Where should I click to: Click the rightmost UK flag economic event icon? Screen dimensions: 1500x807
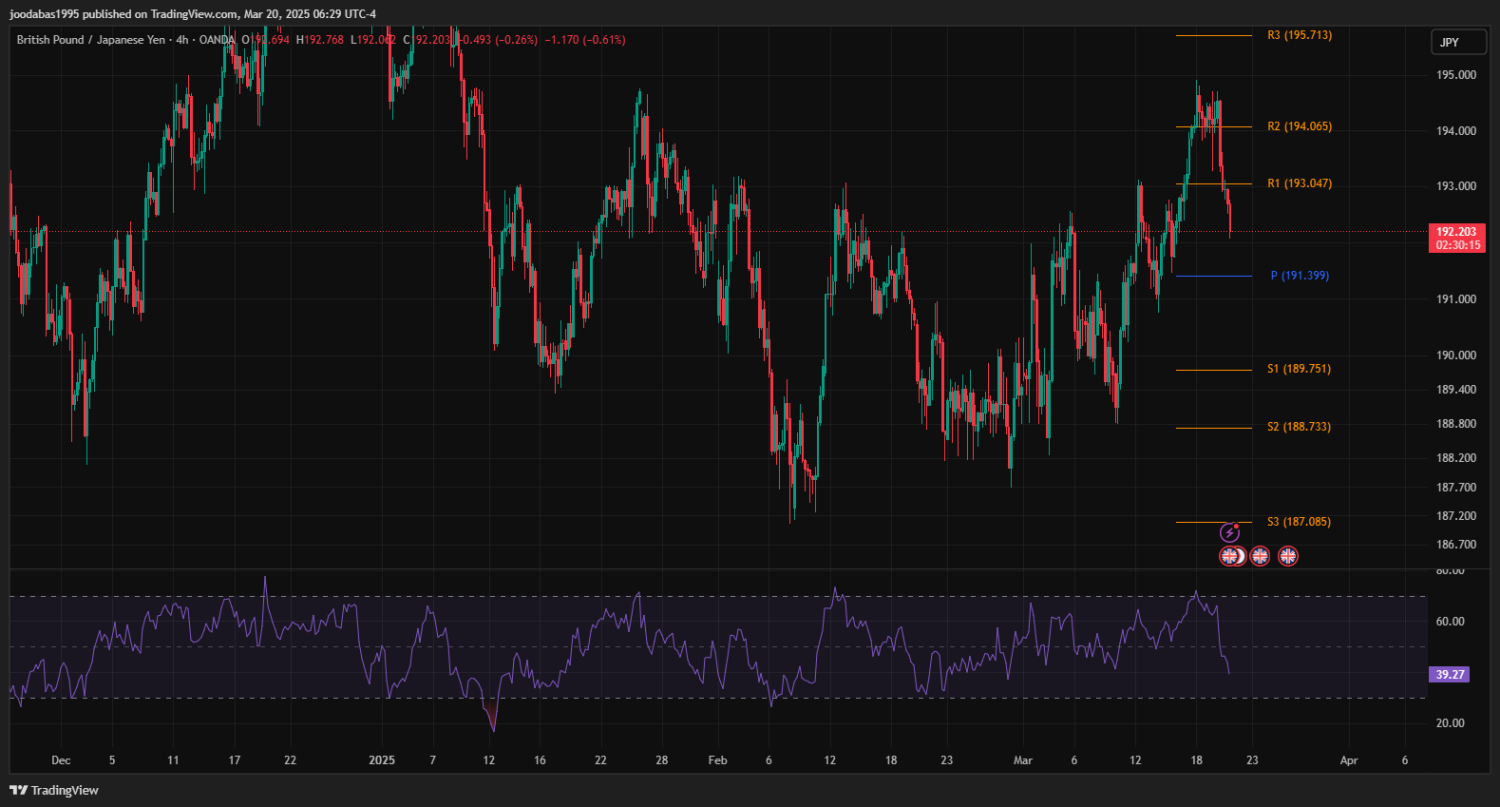[1288, 556]
